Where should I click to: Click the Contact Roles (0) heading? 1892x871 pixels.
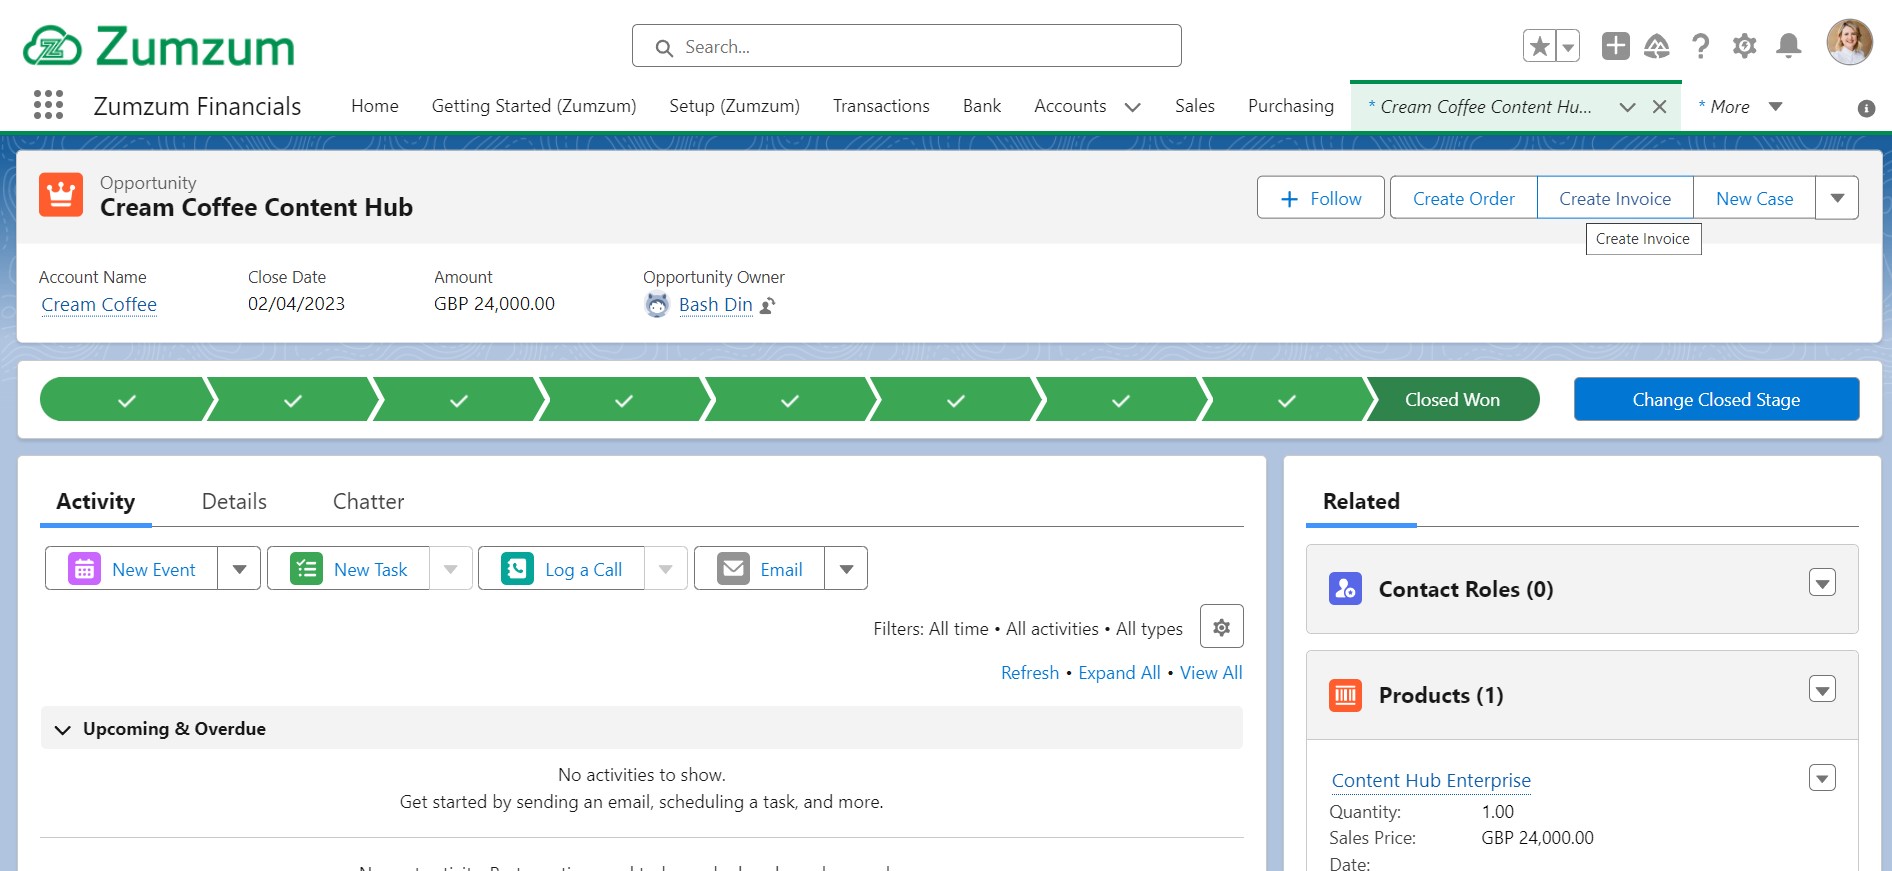(x=1466, y=589)
